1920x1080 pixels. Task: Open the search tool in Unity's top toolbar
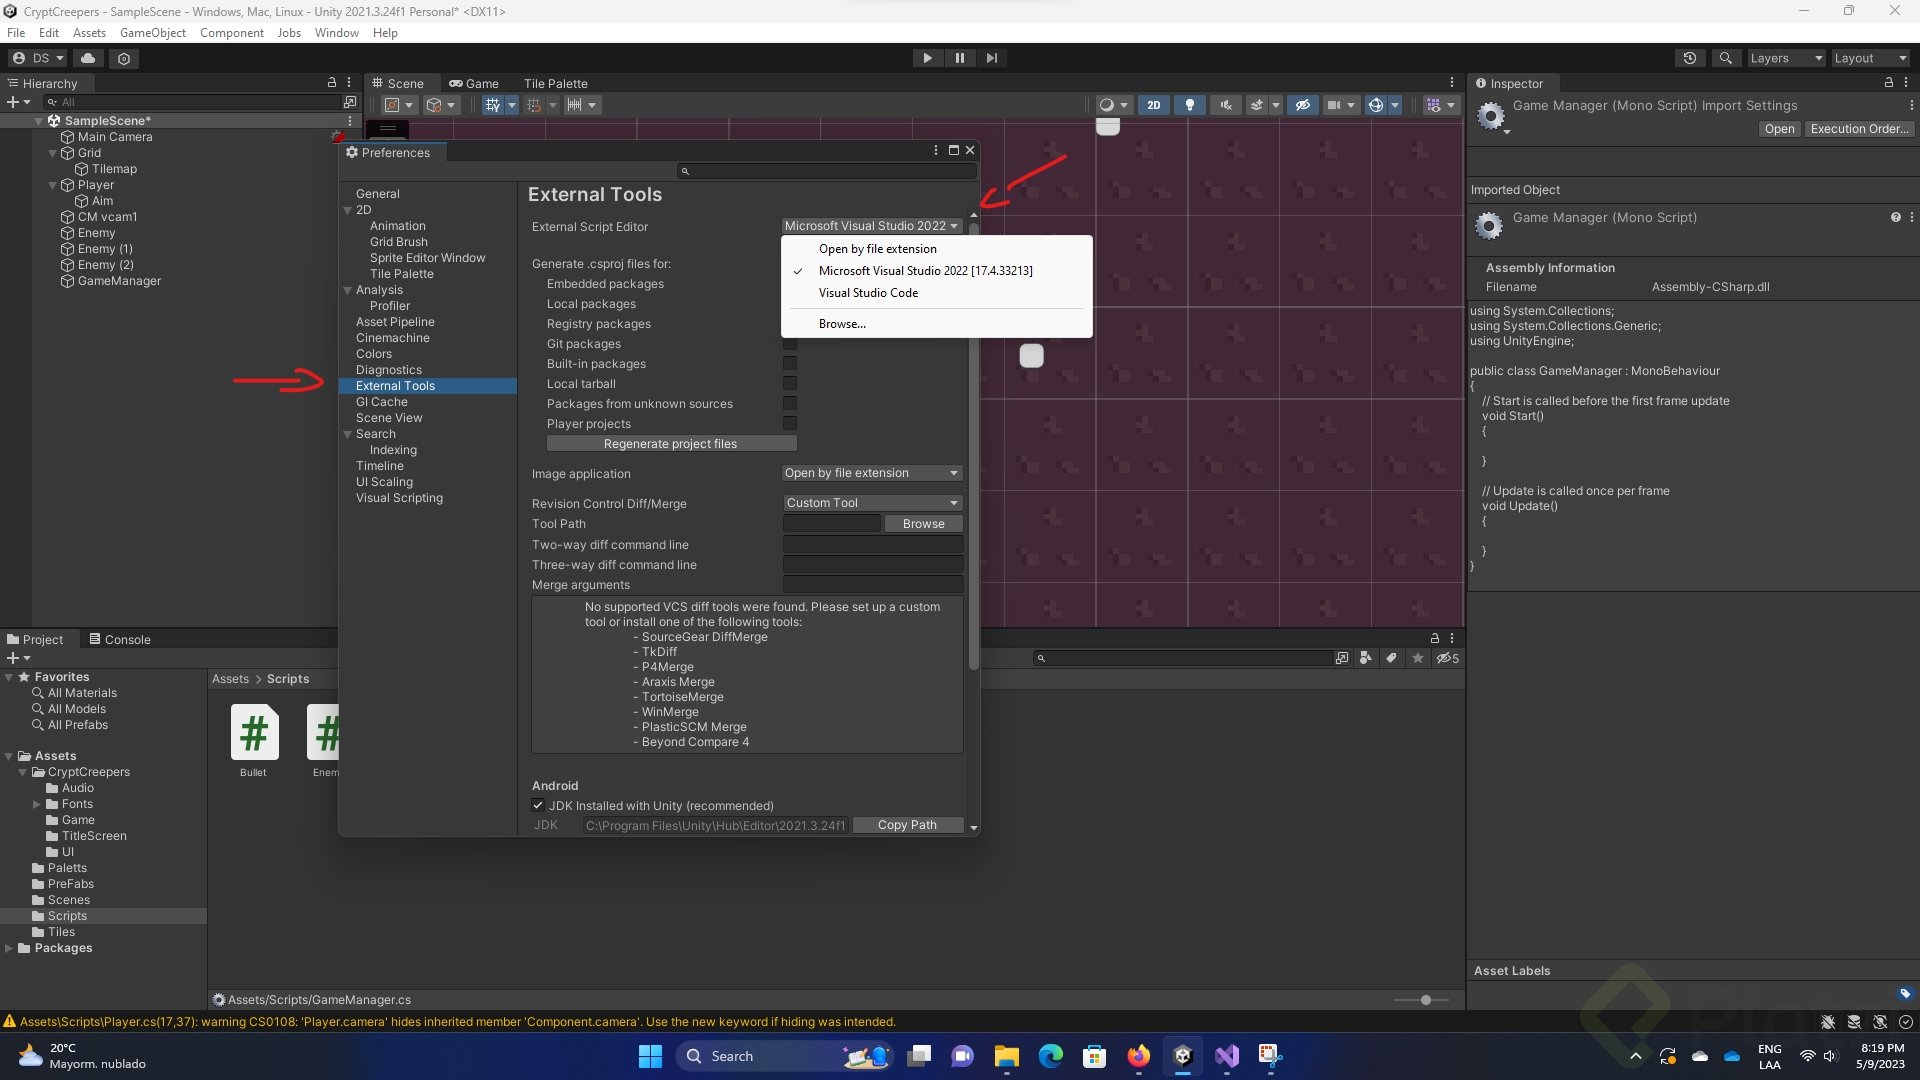(x=1726, y=58)
